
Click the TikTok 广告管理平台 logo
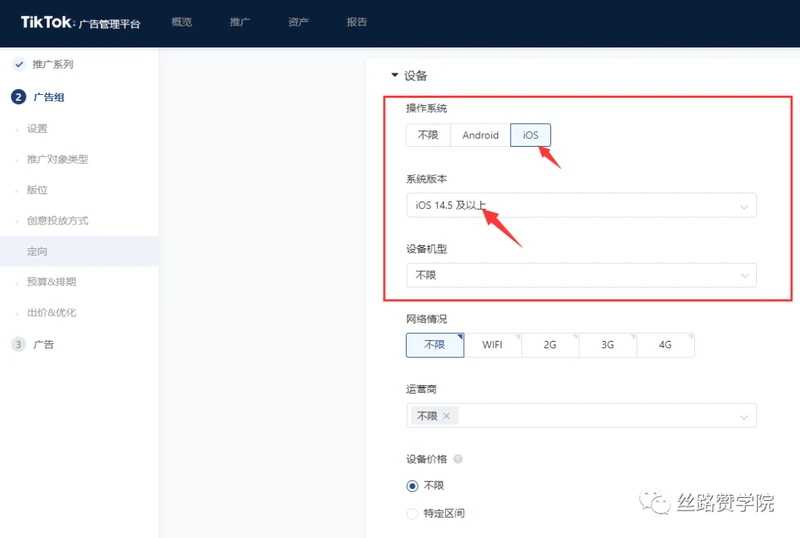[80, 22]
